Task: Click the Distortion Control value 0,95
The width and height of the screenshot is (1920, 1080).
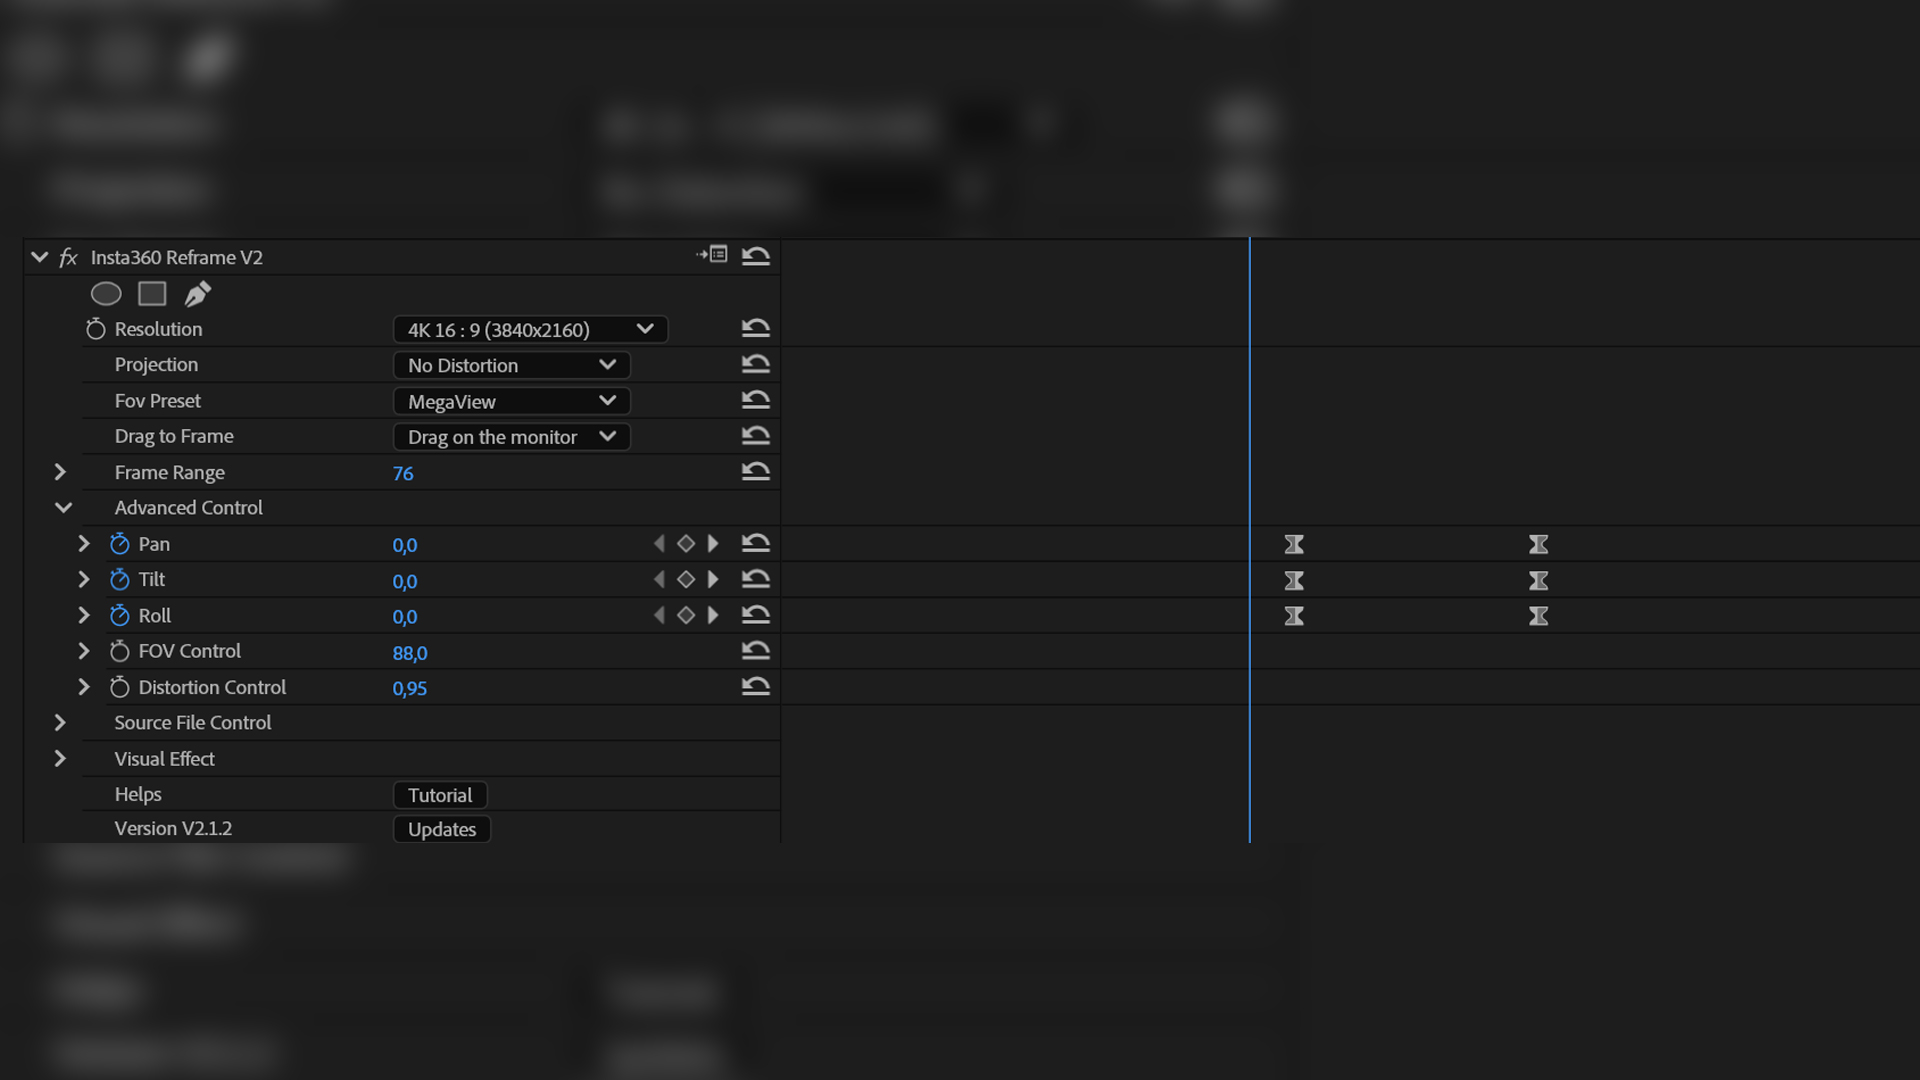Action: (409, 688)
